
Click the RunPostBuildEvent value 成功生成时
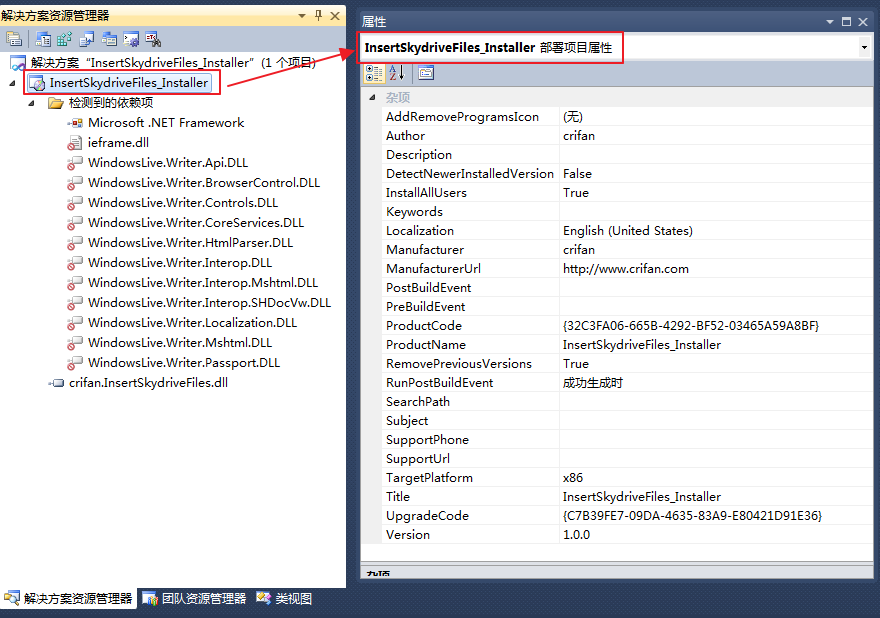click(x=593, y=383)
